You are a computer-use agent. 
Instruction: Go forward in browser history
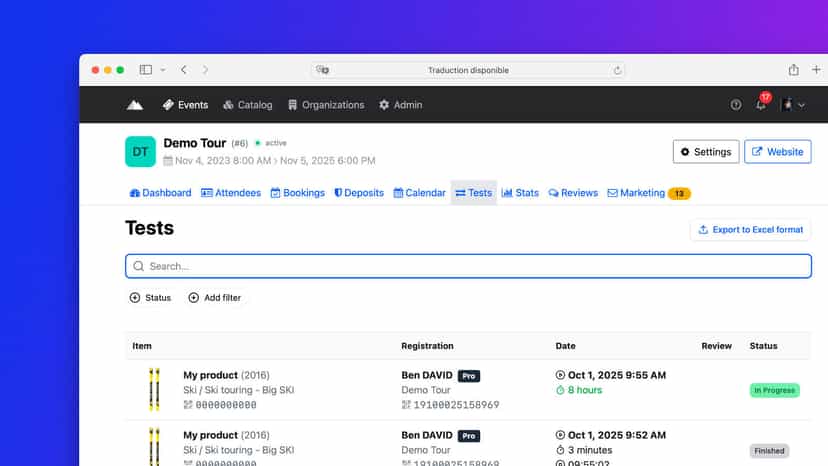pos(205,70)
